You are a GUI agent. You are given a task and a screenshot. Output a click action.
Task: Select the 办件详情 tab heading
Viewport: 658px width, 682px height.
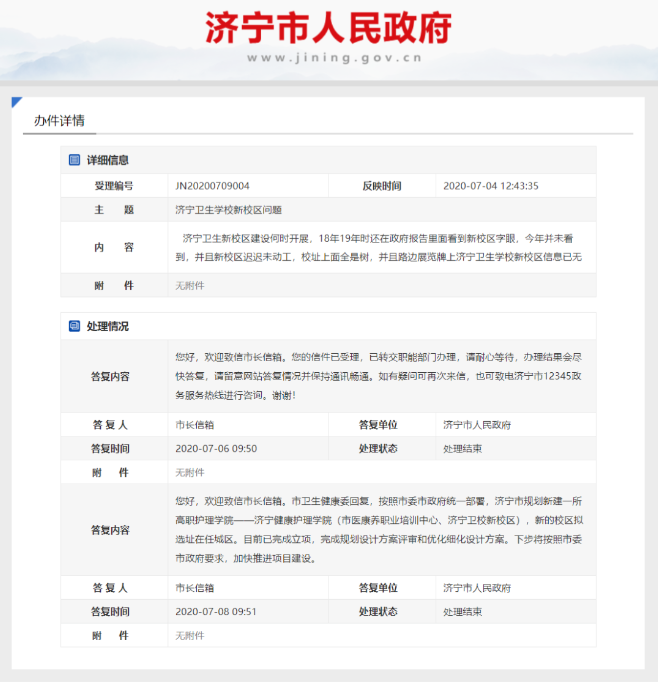click(x=60, y=121)
